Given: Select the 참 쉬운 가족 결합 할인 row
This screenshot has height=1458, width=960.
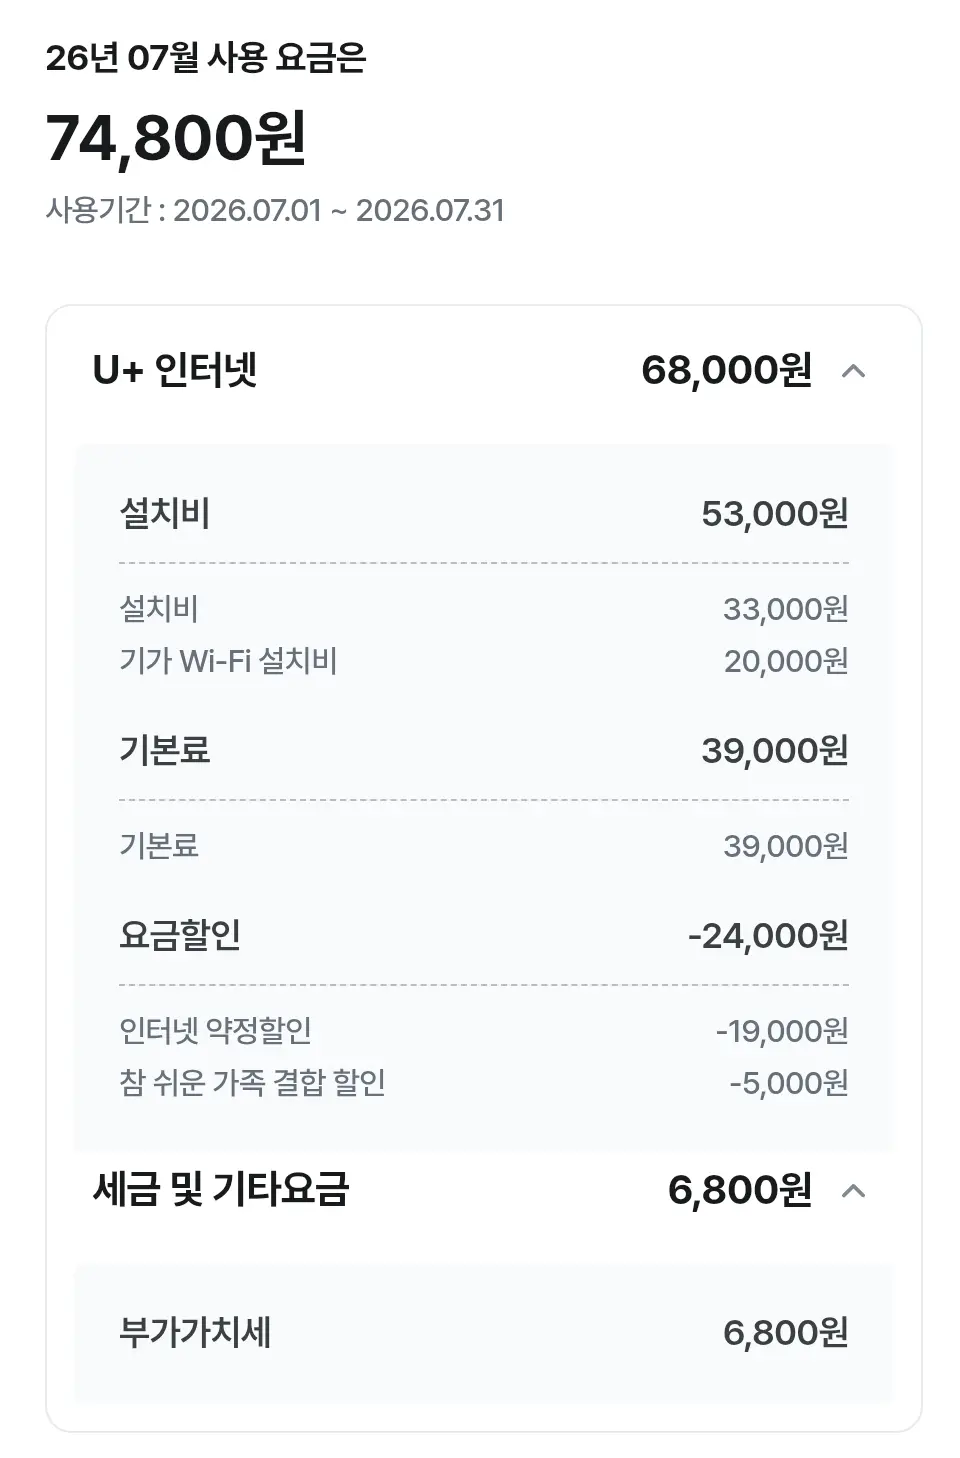Looking at the screenshot, I should [x=483, y=1083].
